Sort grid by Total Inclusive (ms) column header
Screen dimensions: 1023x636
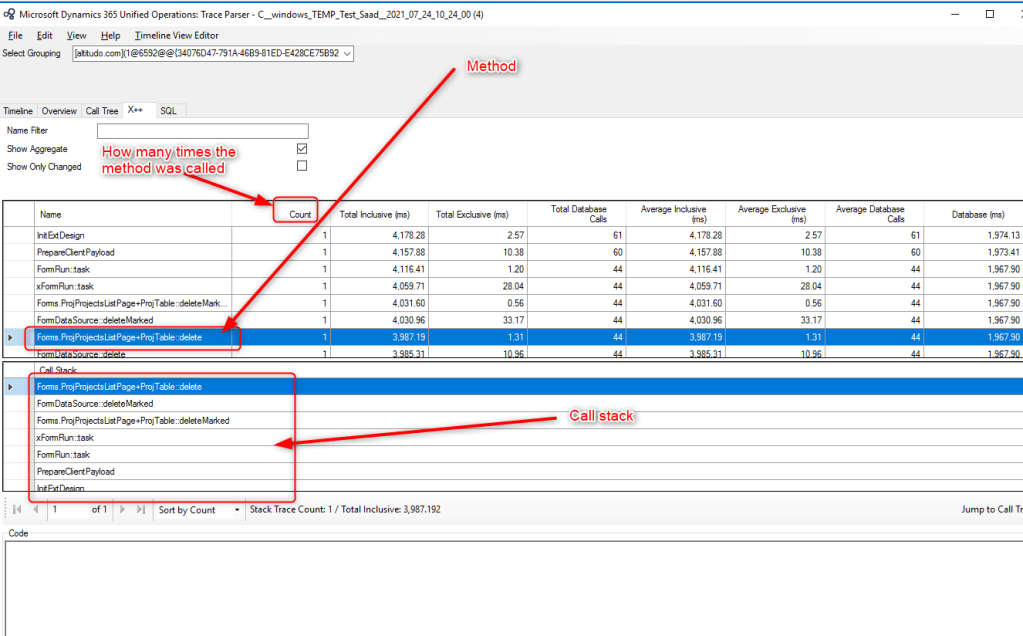(x=375, y=214)
